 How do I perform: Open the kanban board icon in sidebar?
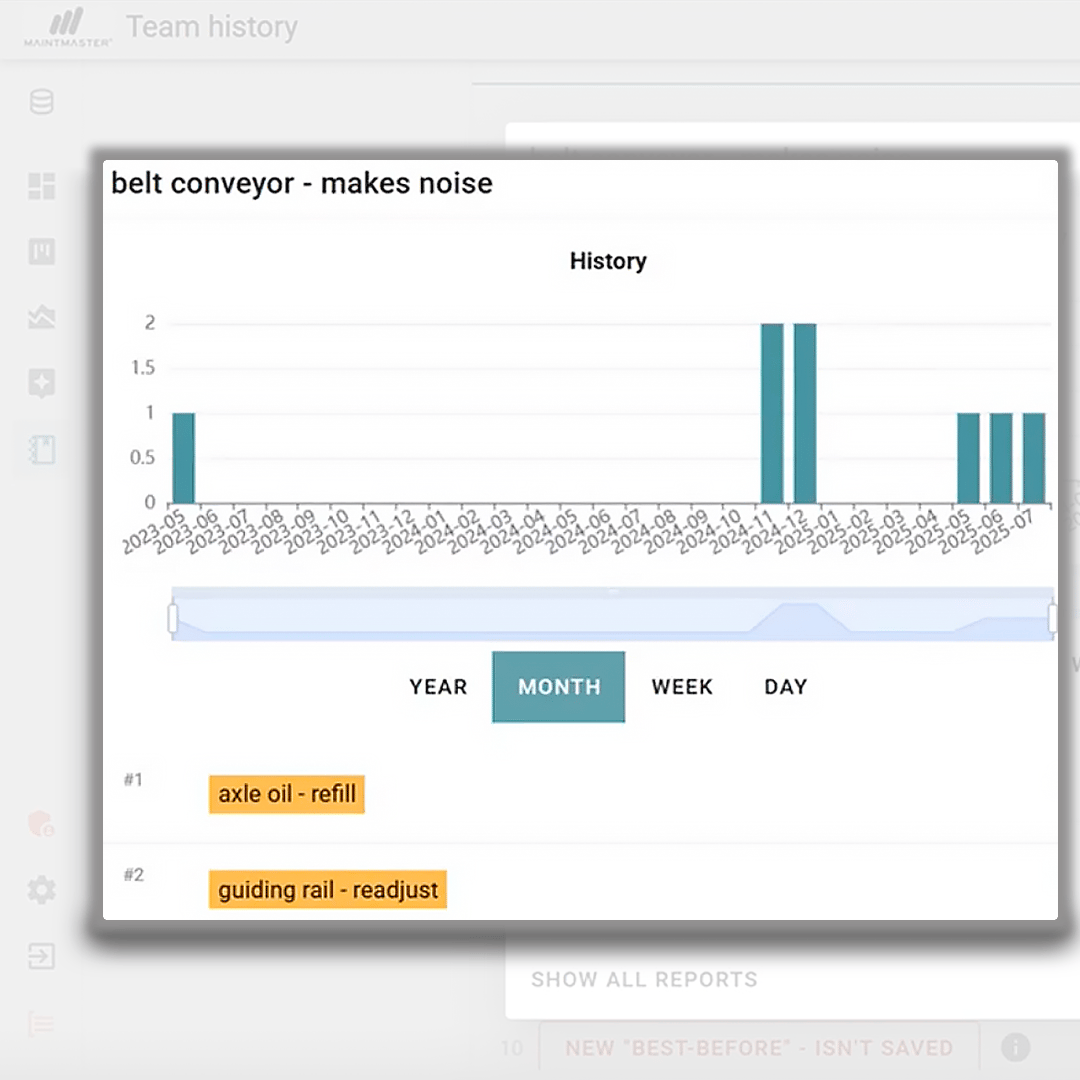(x=41, y=253)
